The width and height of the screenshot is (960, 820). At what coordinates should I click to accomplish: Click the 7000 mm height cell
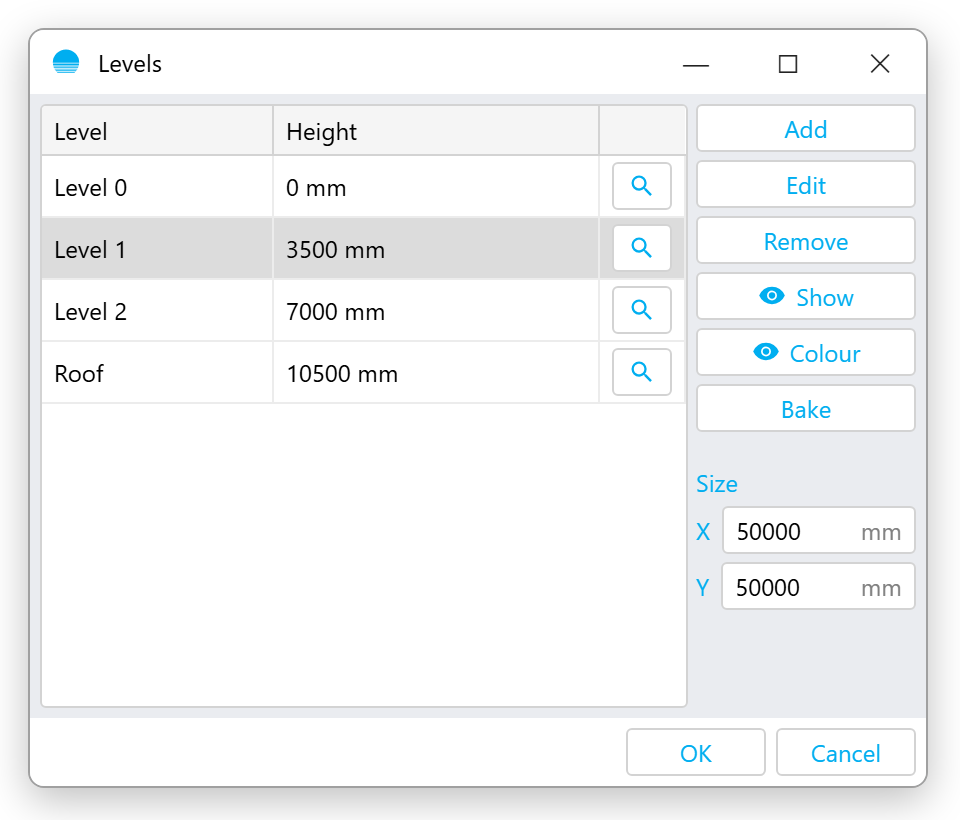point(436,310)
